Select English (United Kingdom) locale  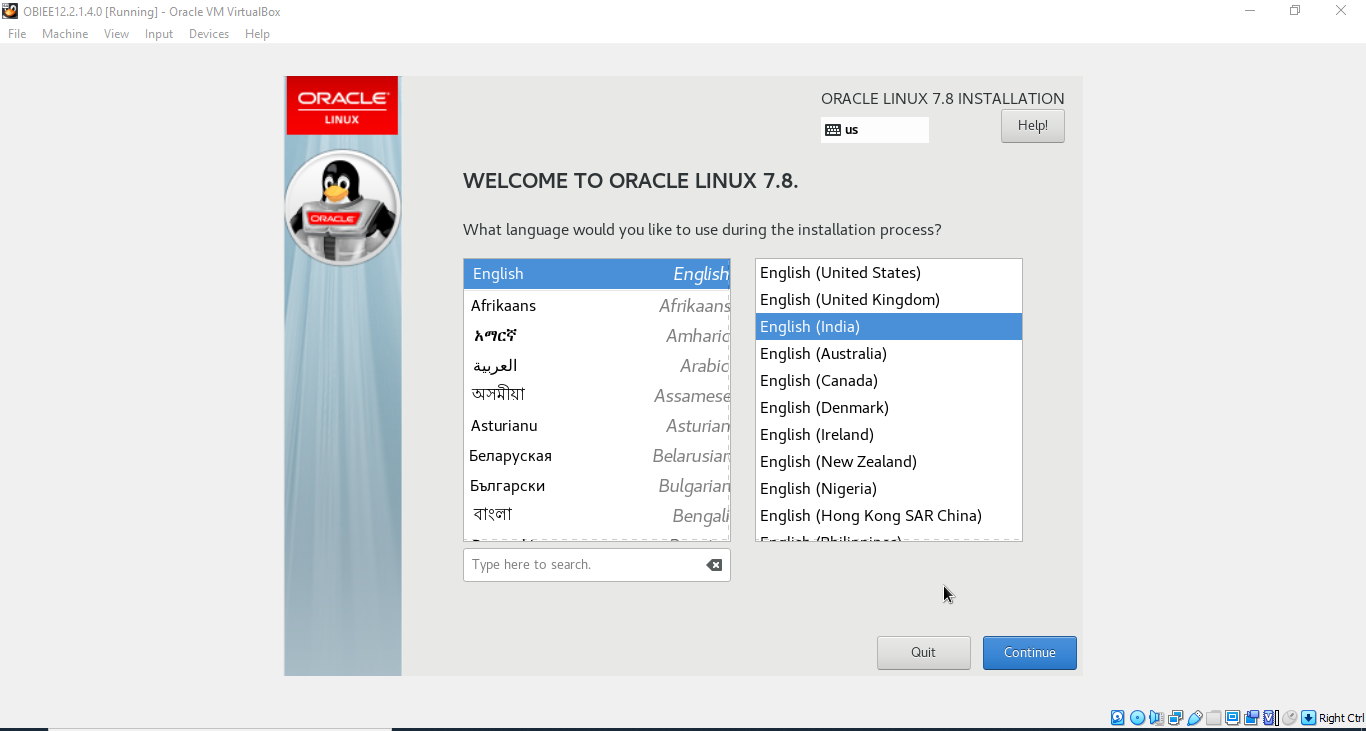tap(849, 299)
